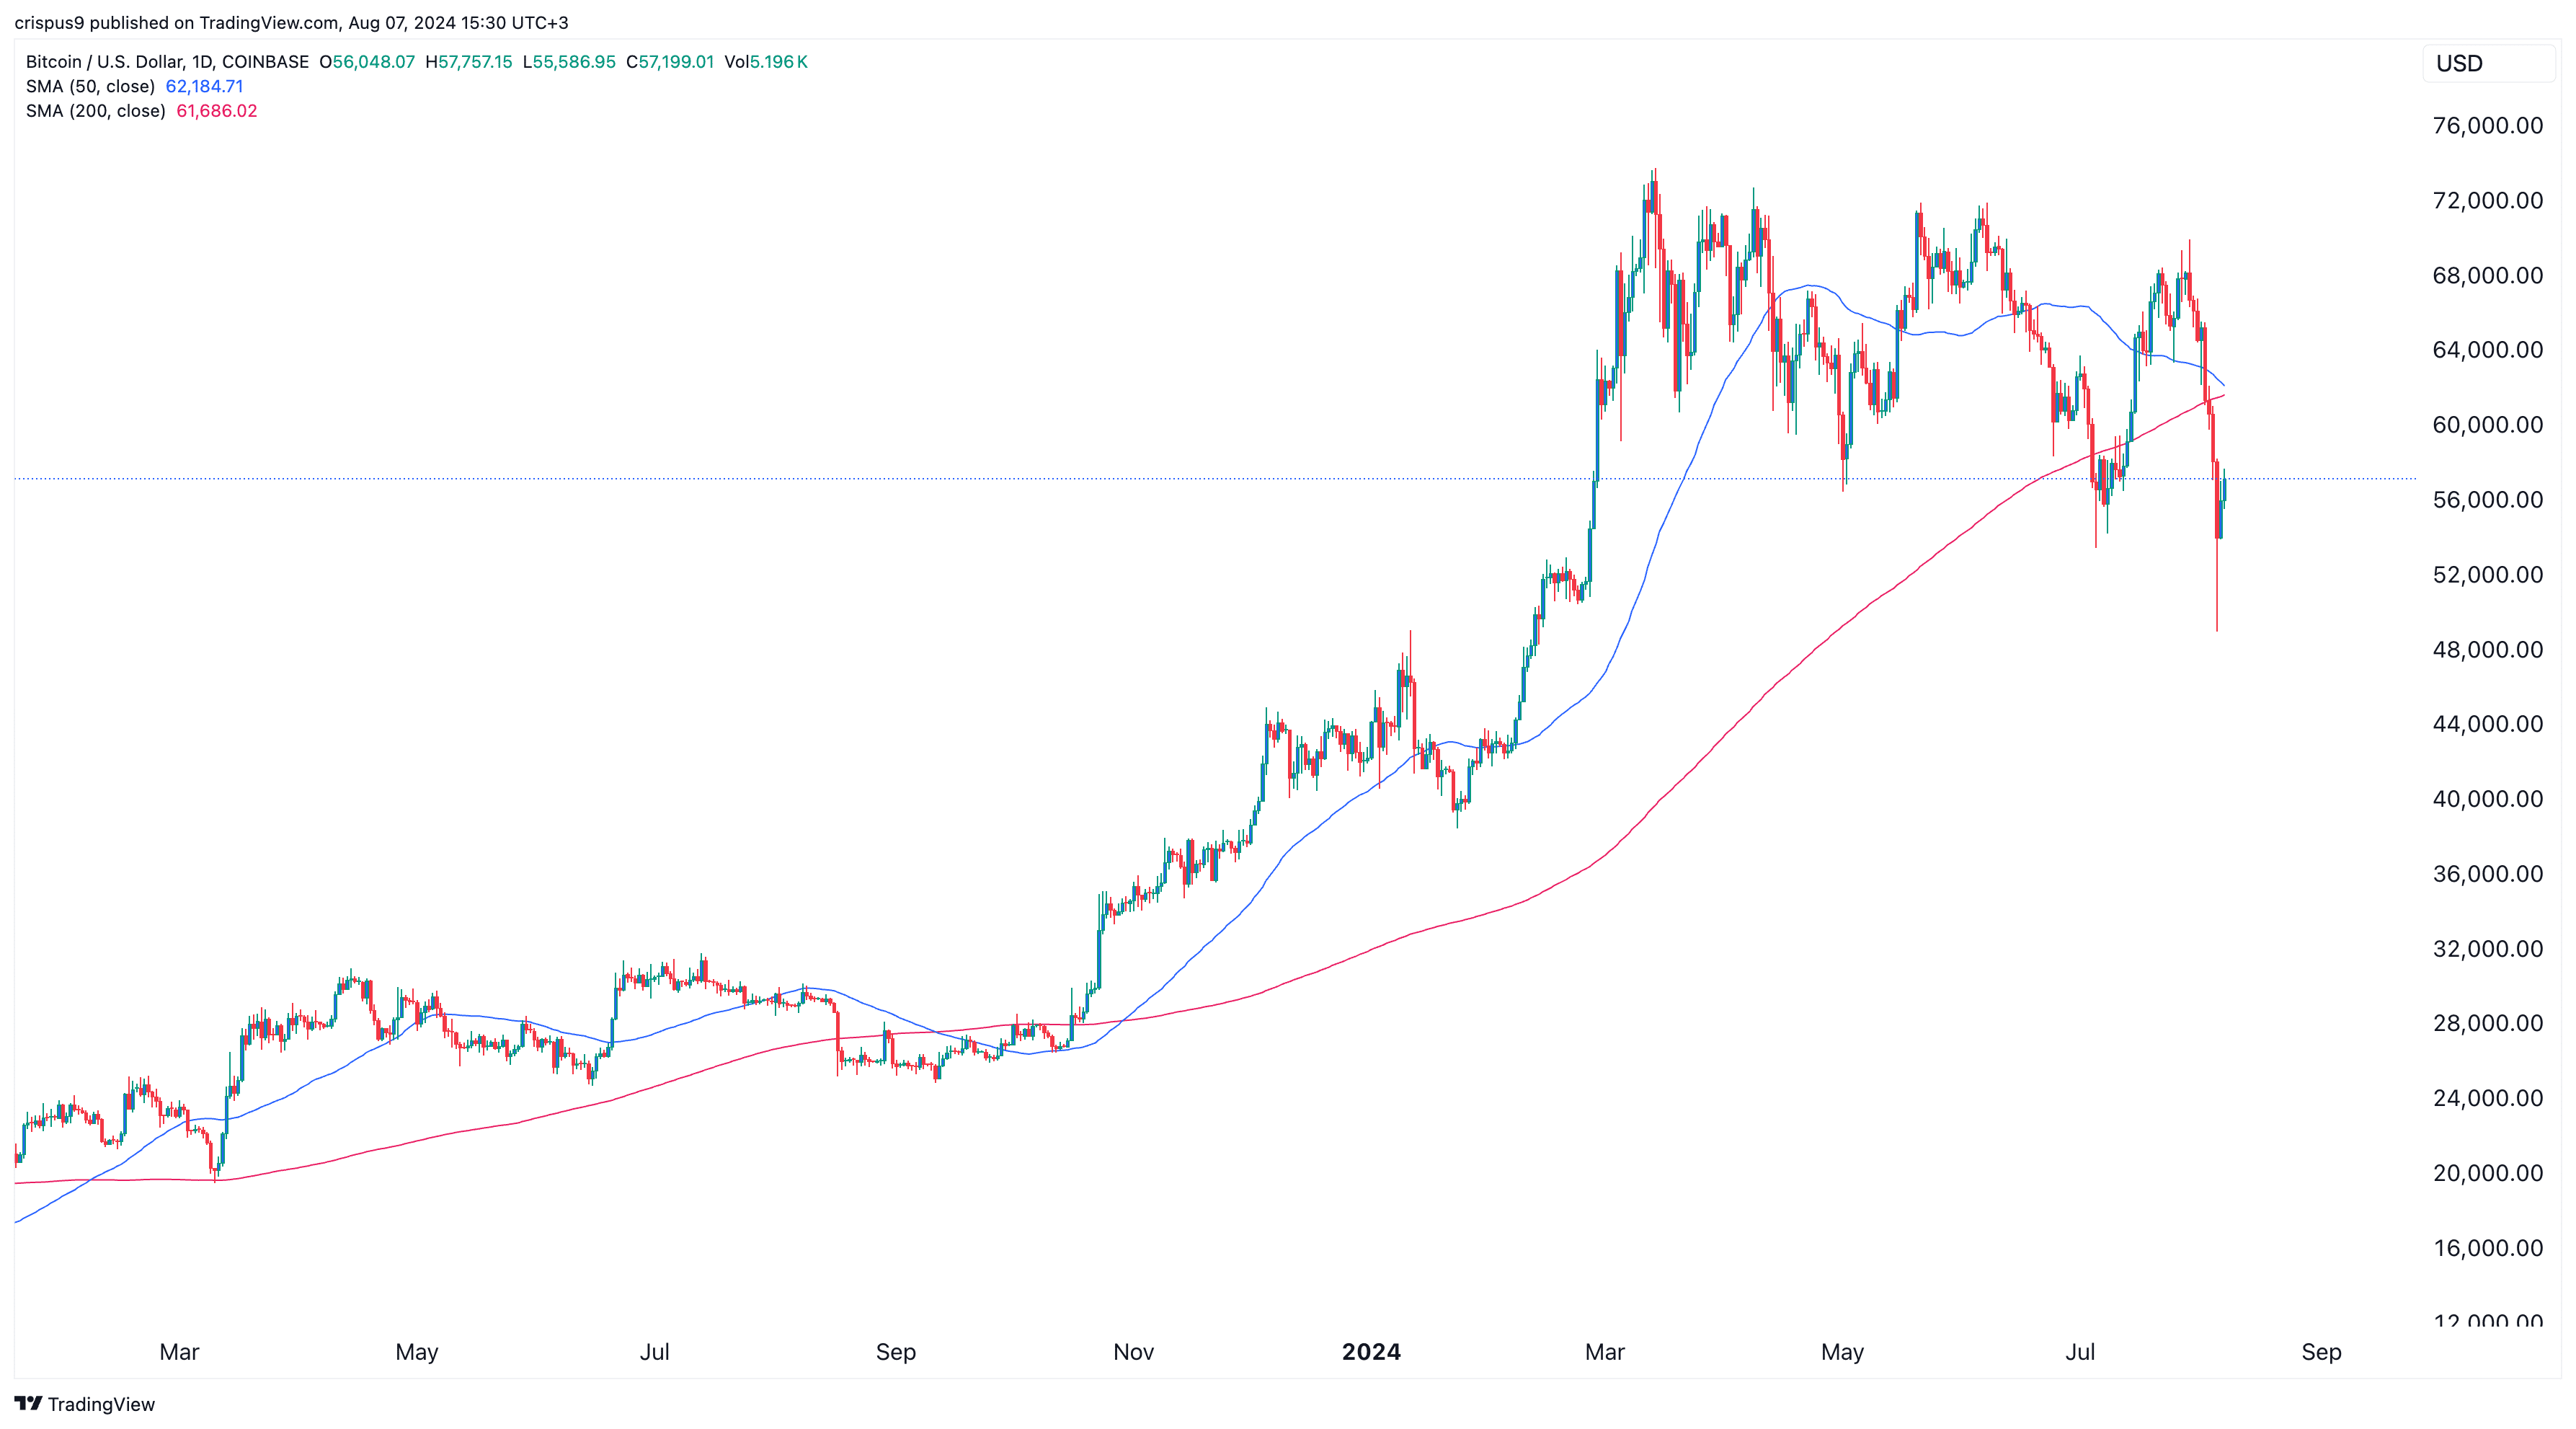
Task: Click the 28,000.00 price axis label
Action: tap(2488, 1022)
